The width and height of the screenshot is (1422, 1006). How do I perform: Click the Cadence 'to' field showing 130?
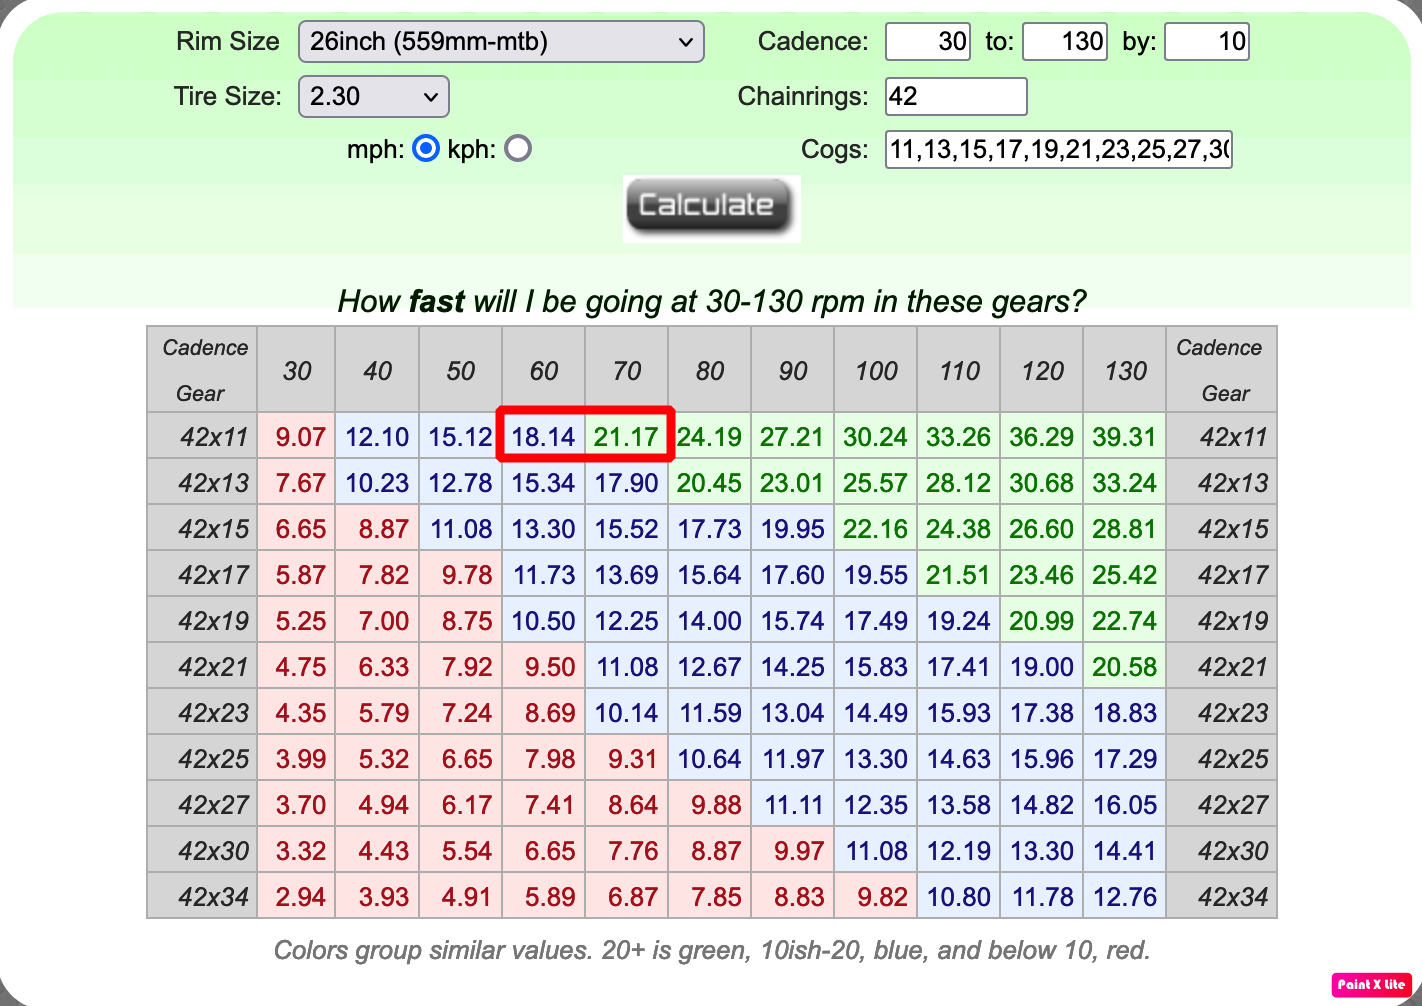[x=1064, y=41]
